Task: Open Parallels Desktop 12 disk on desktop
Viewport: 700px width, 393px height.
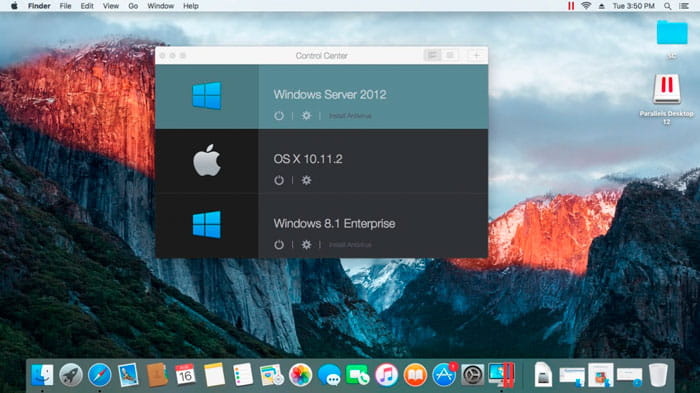Action: tap(667, 89)
